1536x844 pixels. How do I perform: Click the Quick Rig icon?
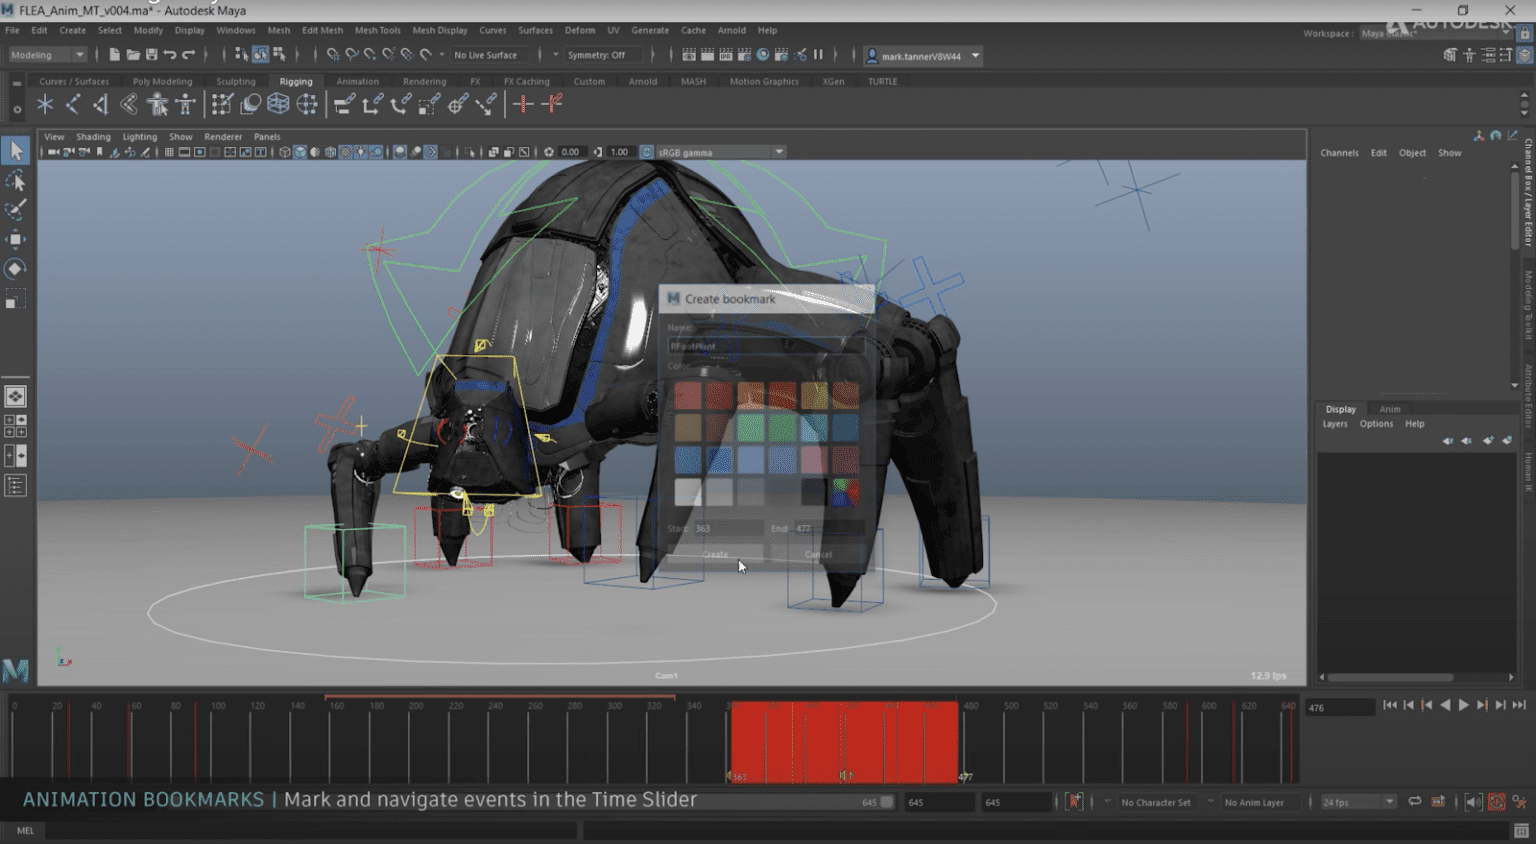(158, 103)
